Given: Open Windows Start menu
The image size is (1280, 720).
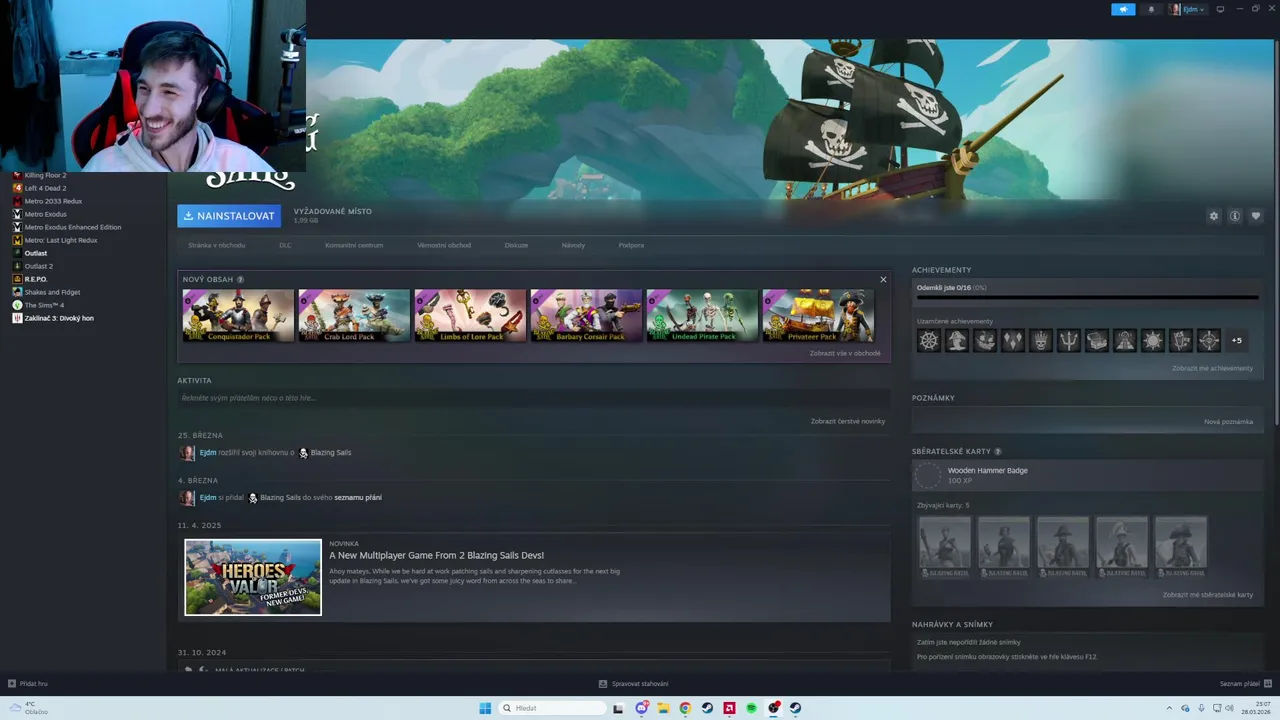Looking at the screenshot, I should (485, 708).
